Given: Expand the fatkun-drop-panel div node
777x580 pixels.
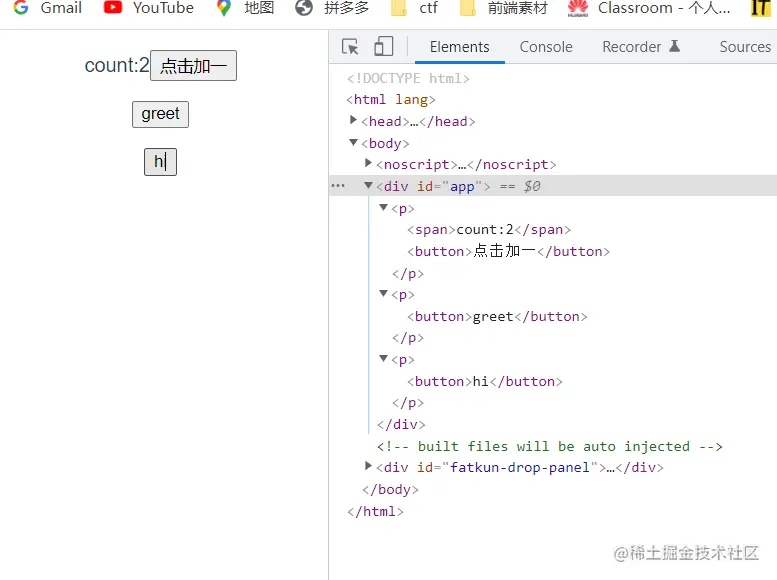Looking at the screenshot, I should (x=368, y=466).
